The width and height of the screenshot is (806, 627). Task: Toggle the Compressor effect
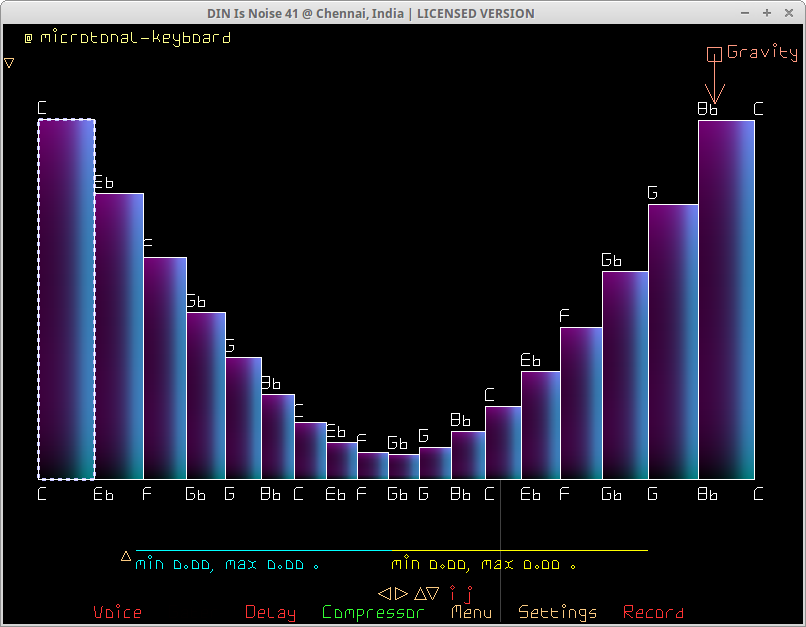[373, 612]
